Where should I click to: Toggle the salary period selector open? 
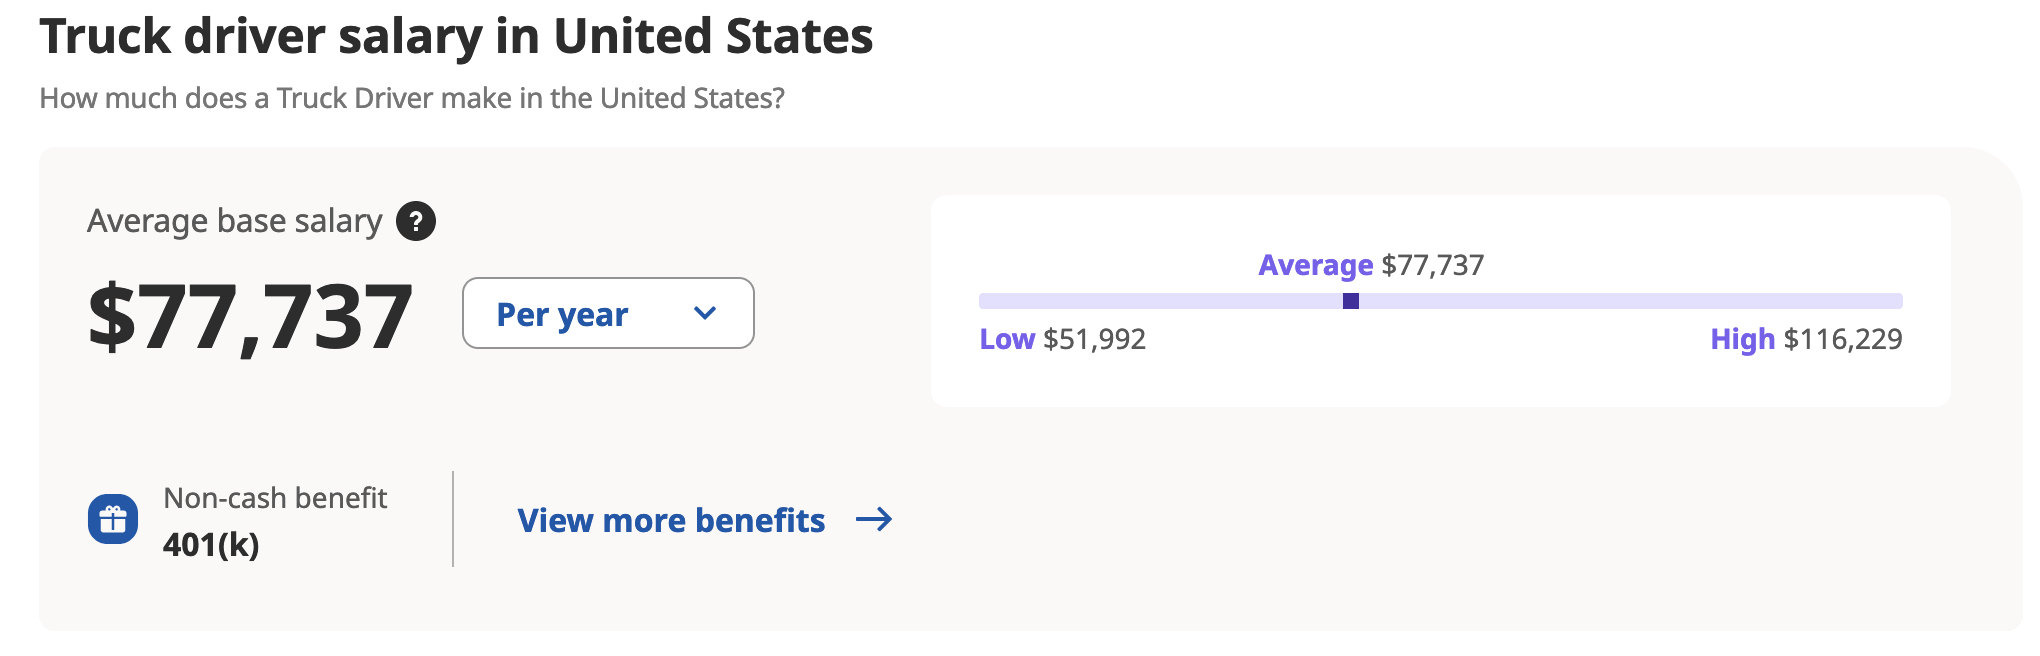click(606, 313)
